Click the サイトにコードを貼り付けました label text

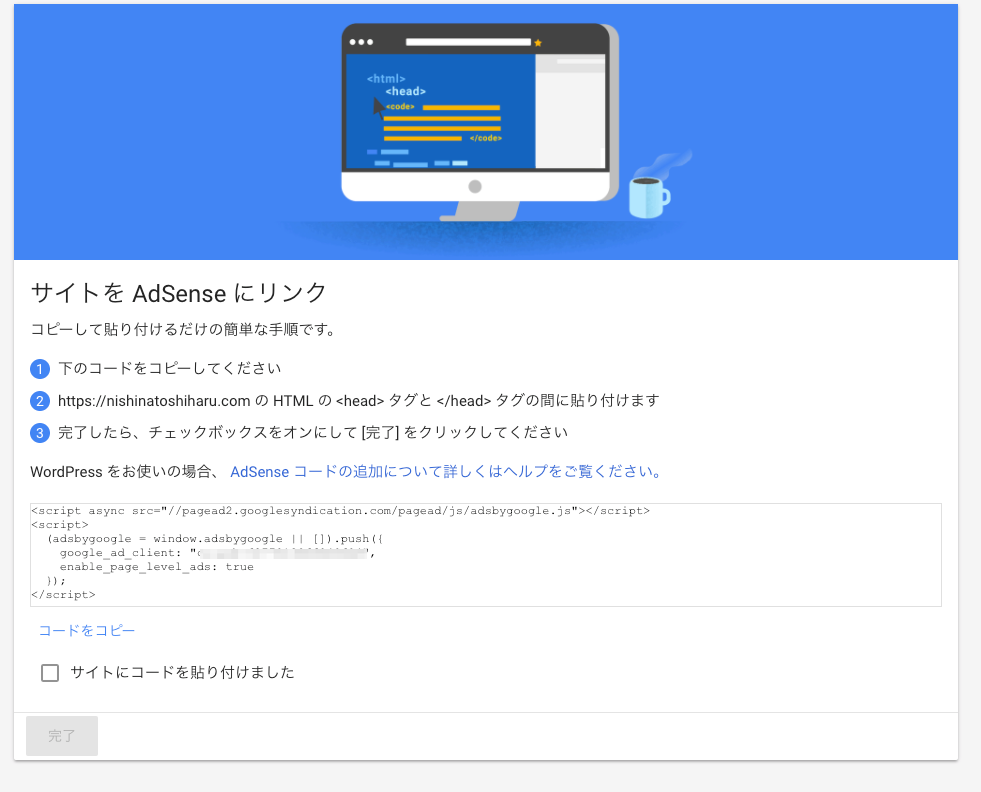(182, 673)
